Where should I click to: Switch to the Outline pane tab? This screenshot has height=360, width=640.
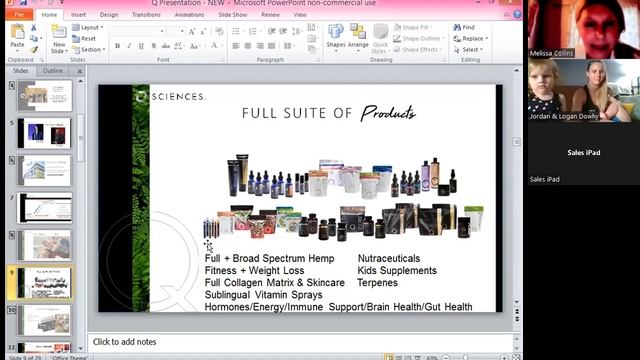tap(53, 71)
